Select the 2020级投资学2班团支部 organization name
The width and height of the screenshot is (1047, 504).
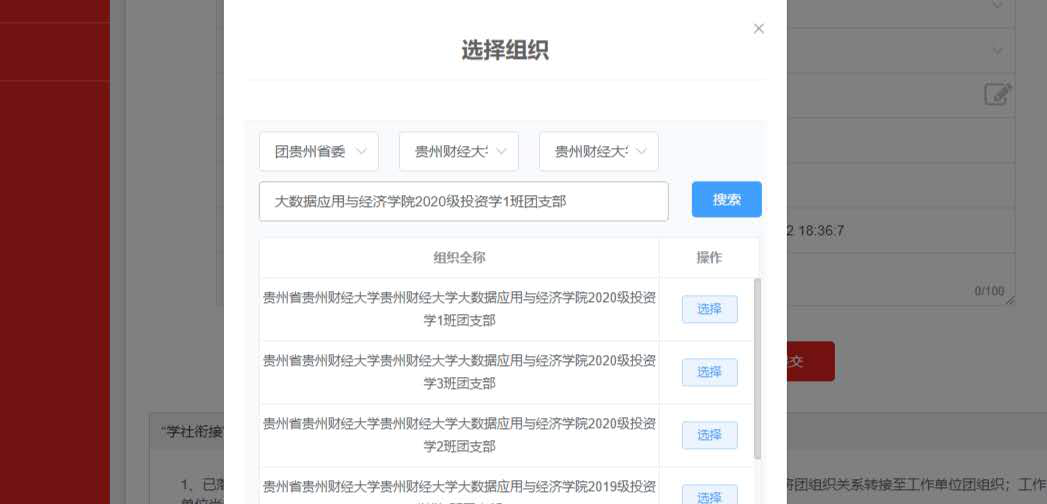[x=459, y=435]
